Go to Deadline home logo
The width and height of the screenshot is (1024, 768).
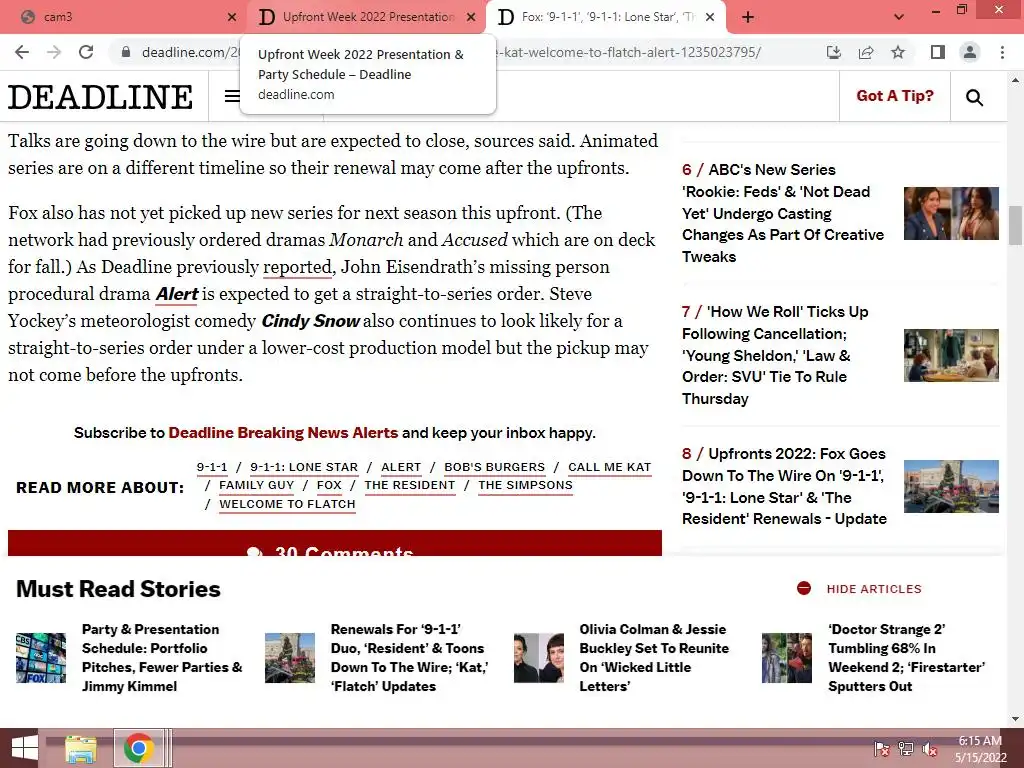(101, 97)
